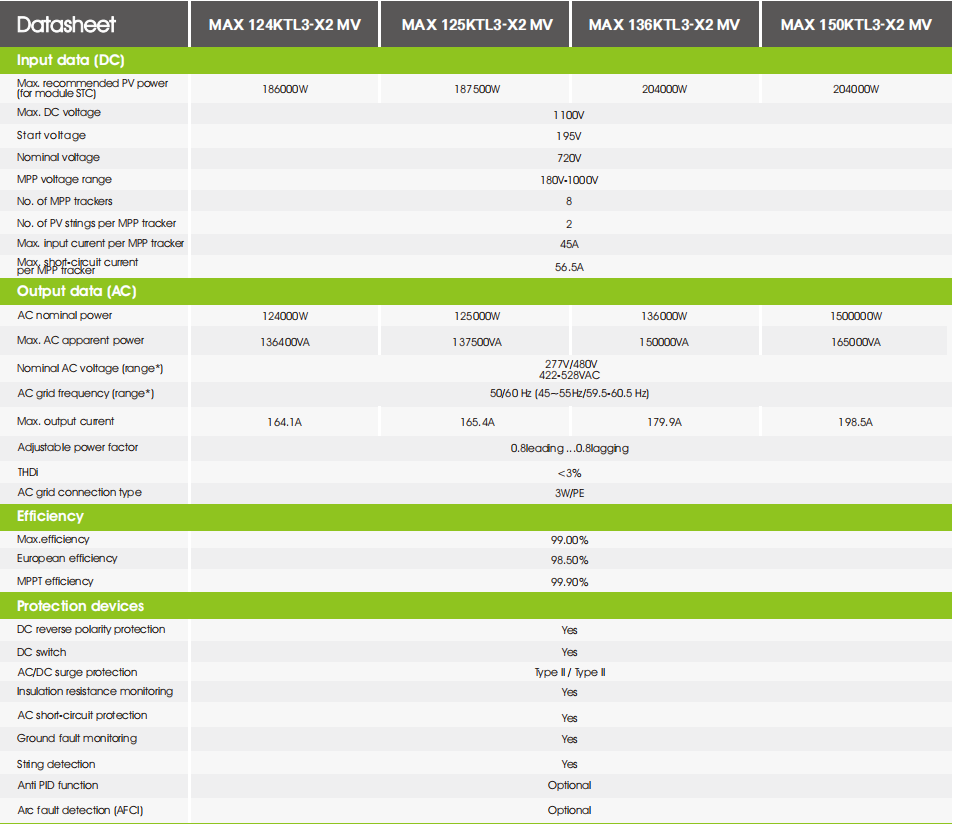The image size is (957, 824).
Task: Select the 204000W value under MAX 150KTL3-X2
Action: point(856,89)
